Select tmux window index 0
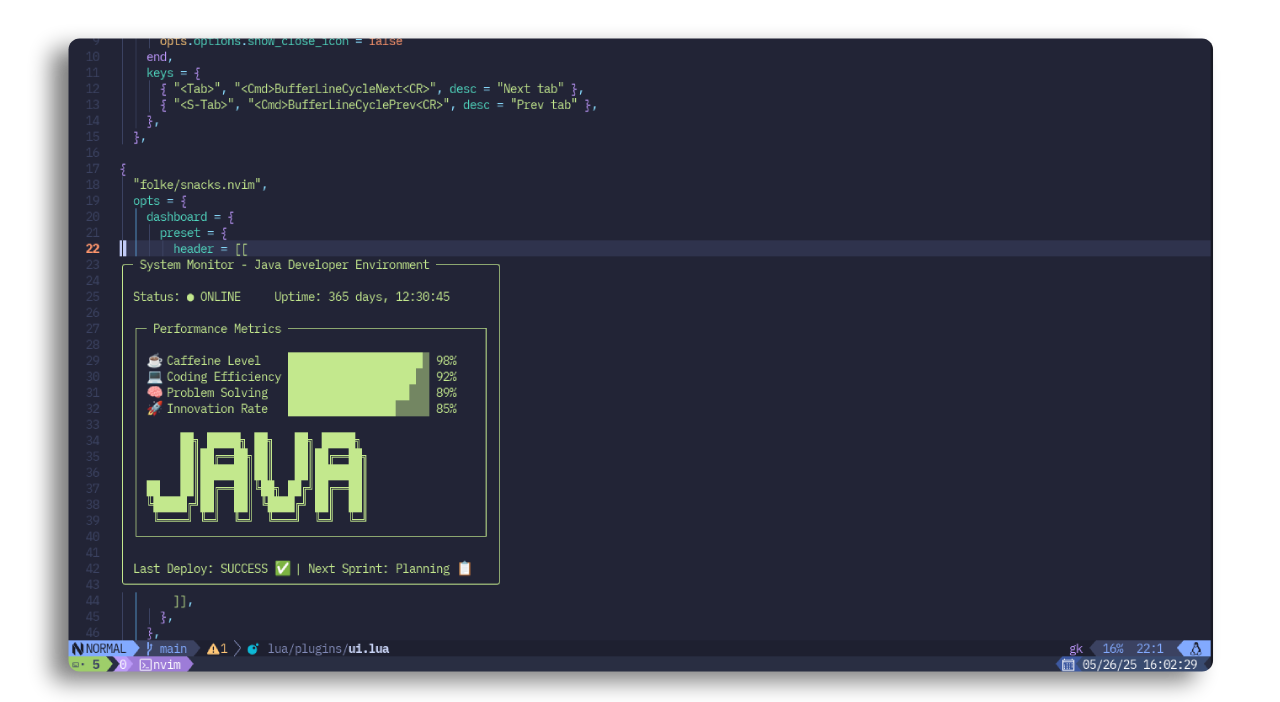 click(x=124, y=665)
